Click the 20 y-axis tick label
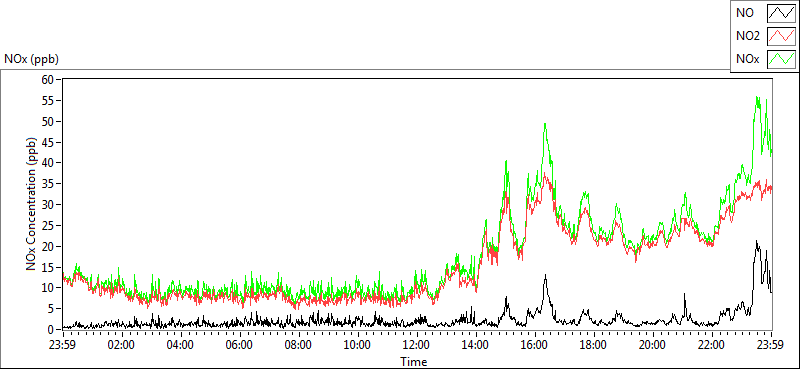800x369 pixels. click(48, 247)
